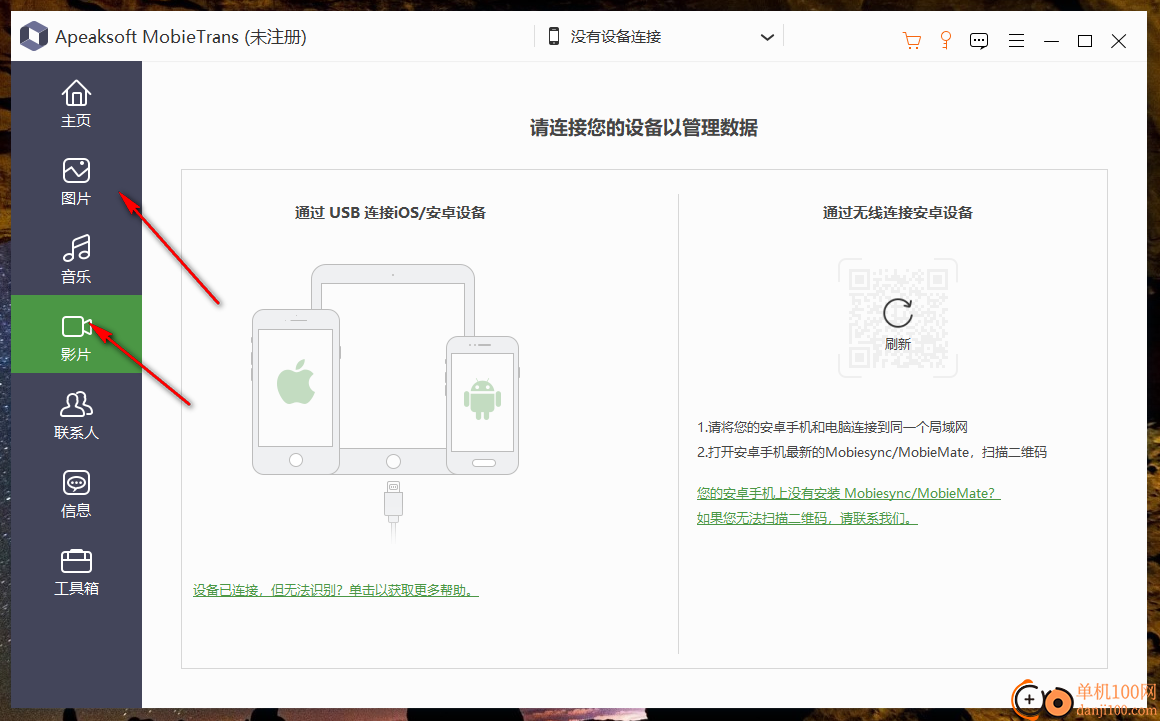The height and width of the screenshot is (721, 1160).
Task: Open 您的安卓手机上没有安装 Mobiesync/MobieMate link
Action: click(848, 493)
